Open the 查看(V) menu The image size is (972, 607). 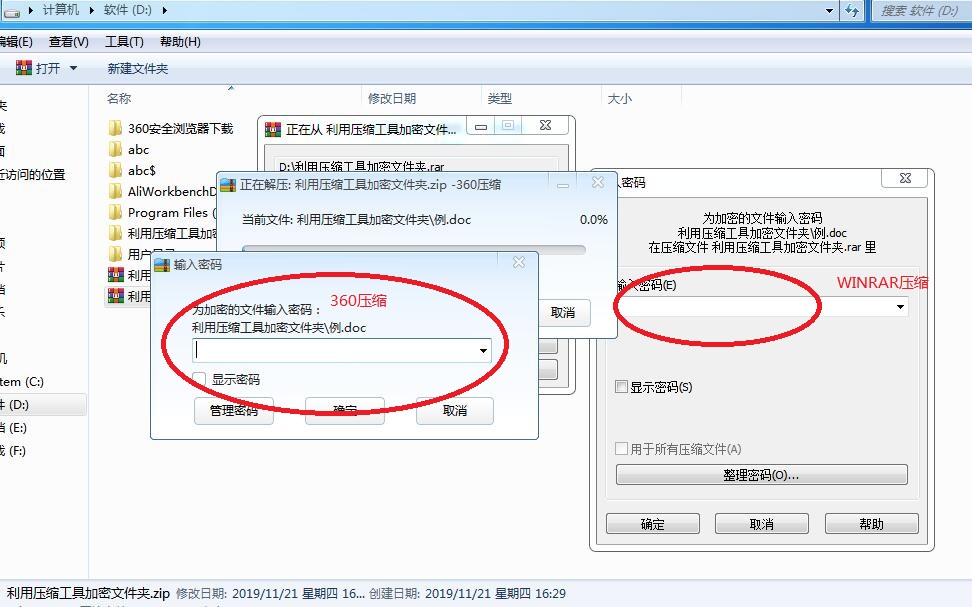tap(68, 42)
